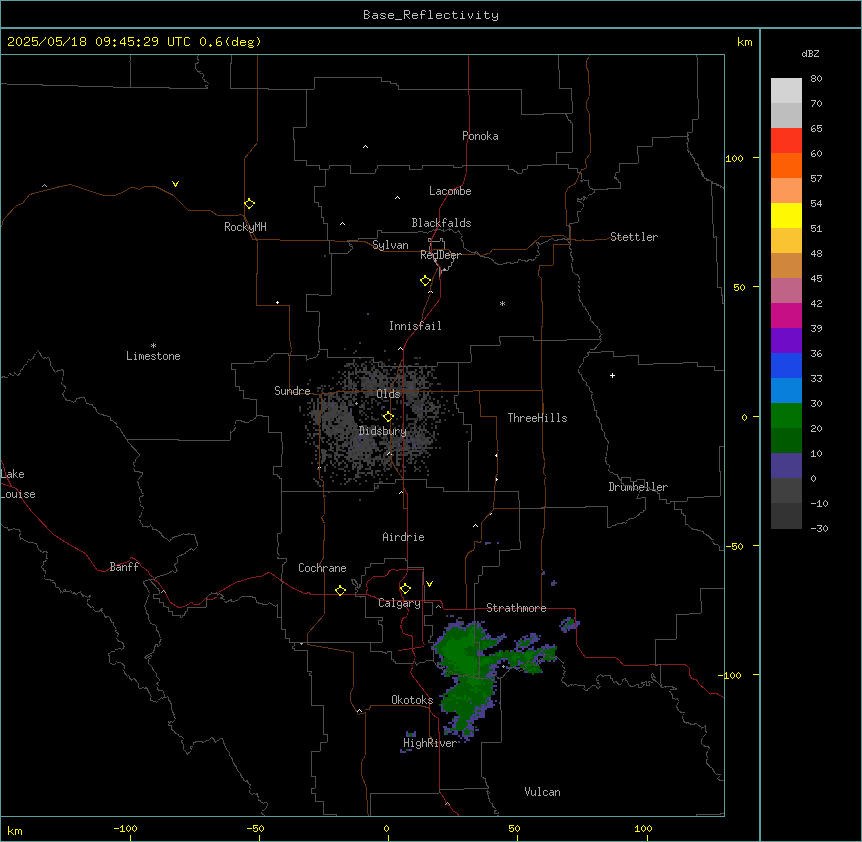The width and height of the screenshot is (862, 842).
Task: Click the white asterisk marker above Limestone
Action: pos(153,345)
